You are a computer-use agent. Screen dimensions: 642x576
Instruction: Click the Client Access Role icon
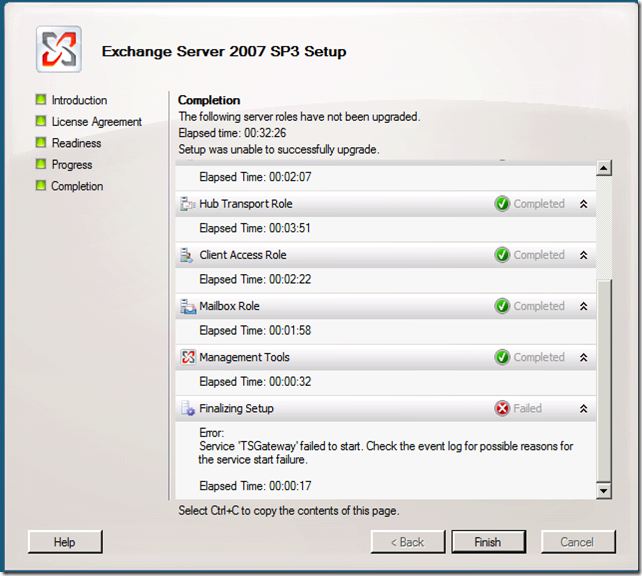click(187, 255)
